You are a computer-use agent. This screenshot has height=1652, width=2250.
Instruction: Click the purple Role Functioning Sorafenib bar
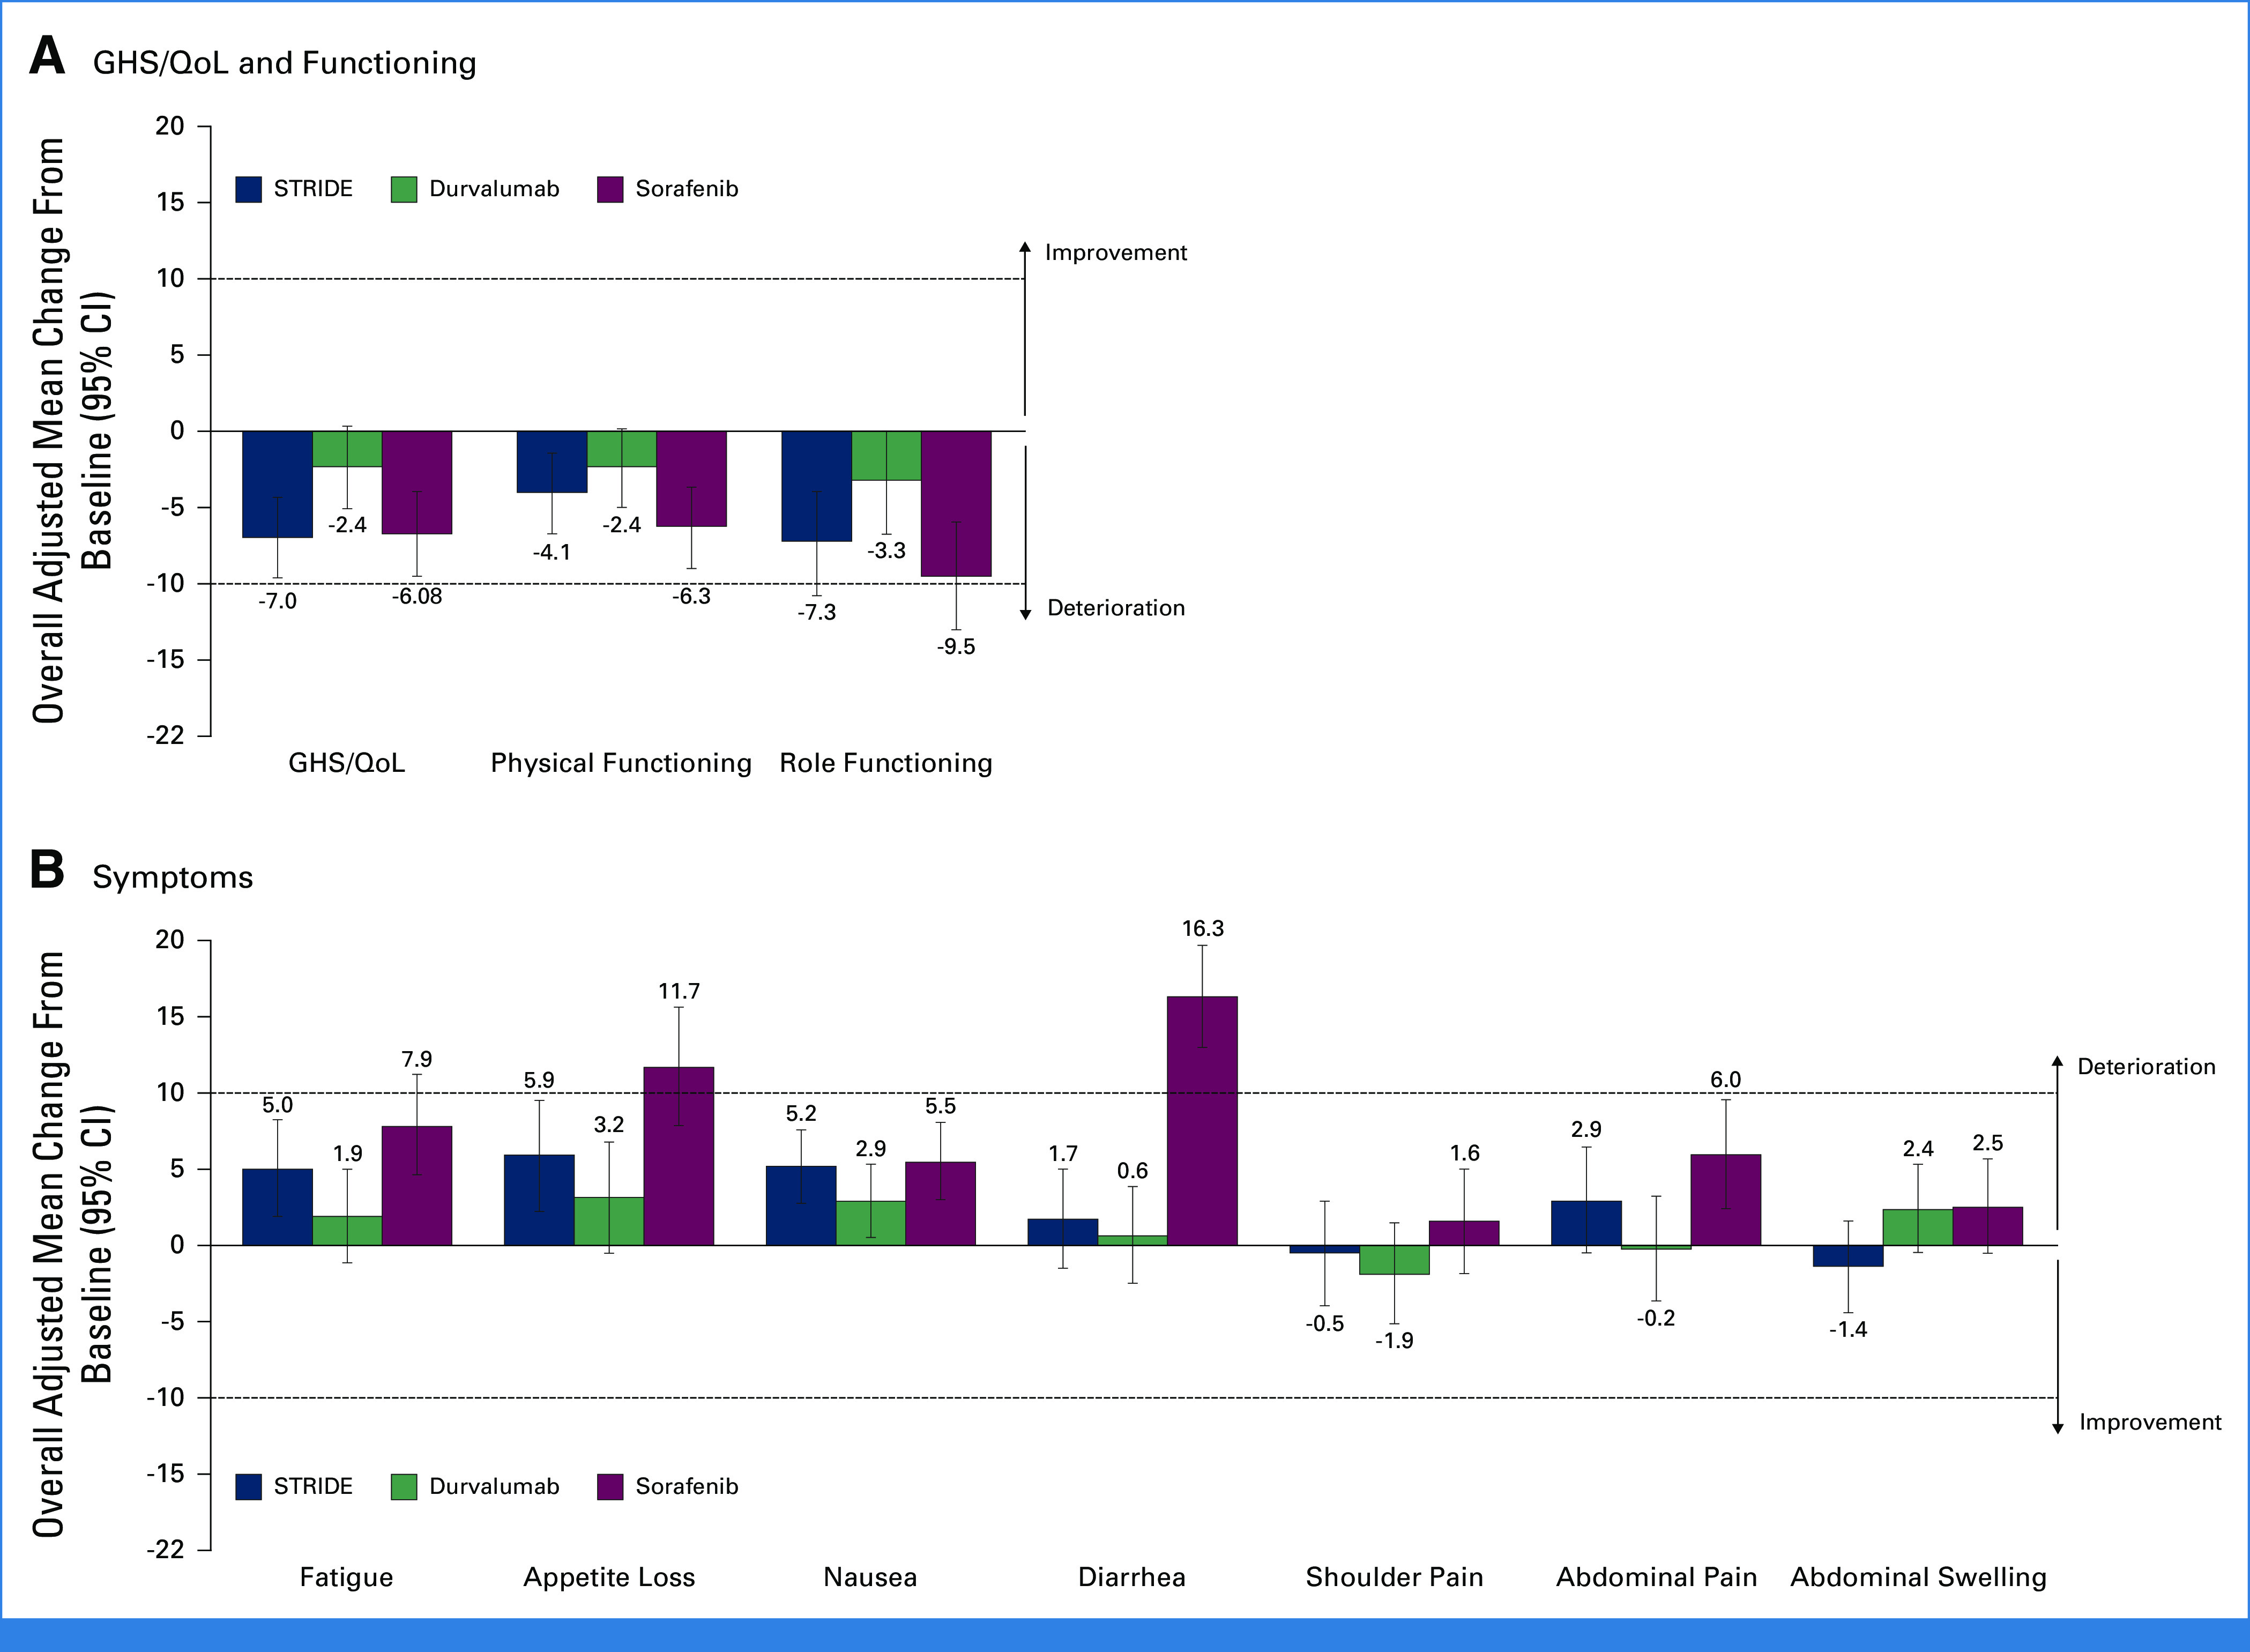point(956,504)
